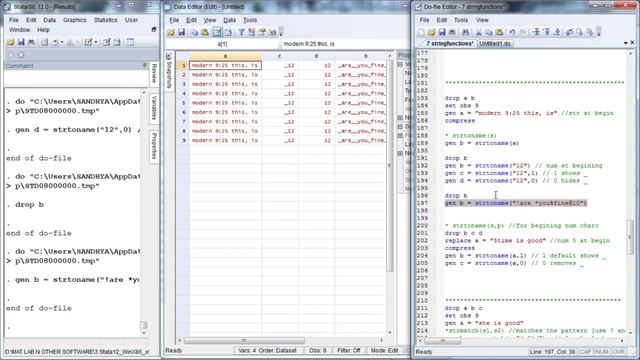The width and height of the screenshot is (640, 360).
Task: Toggle bookmark icon in Do-file Editor
Action: click(x=536, y=32)
